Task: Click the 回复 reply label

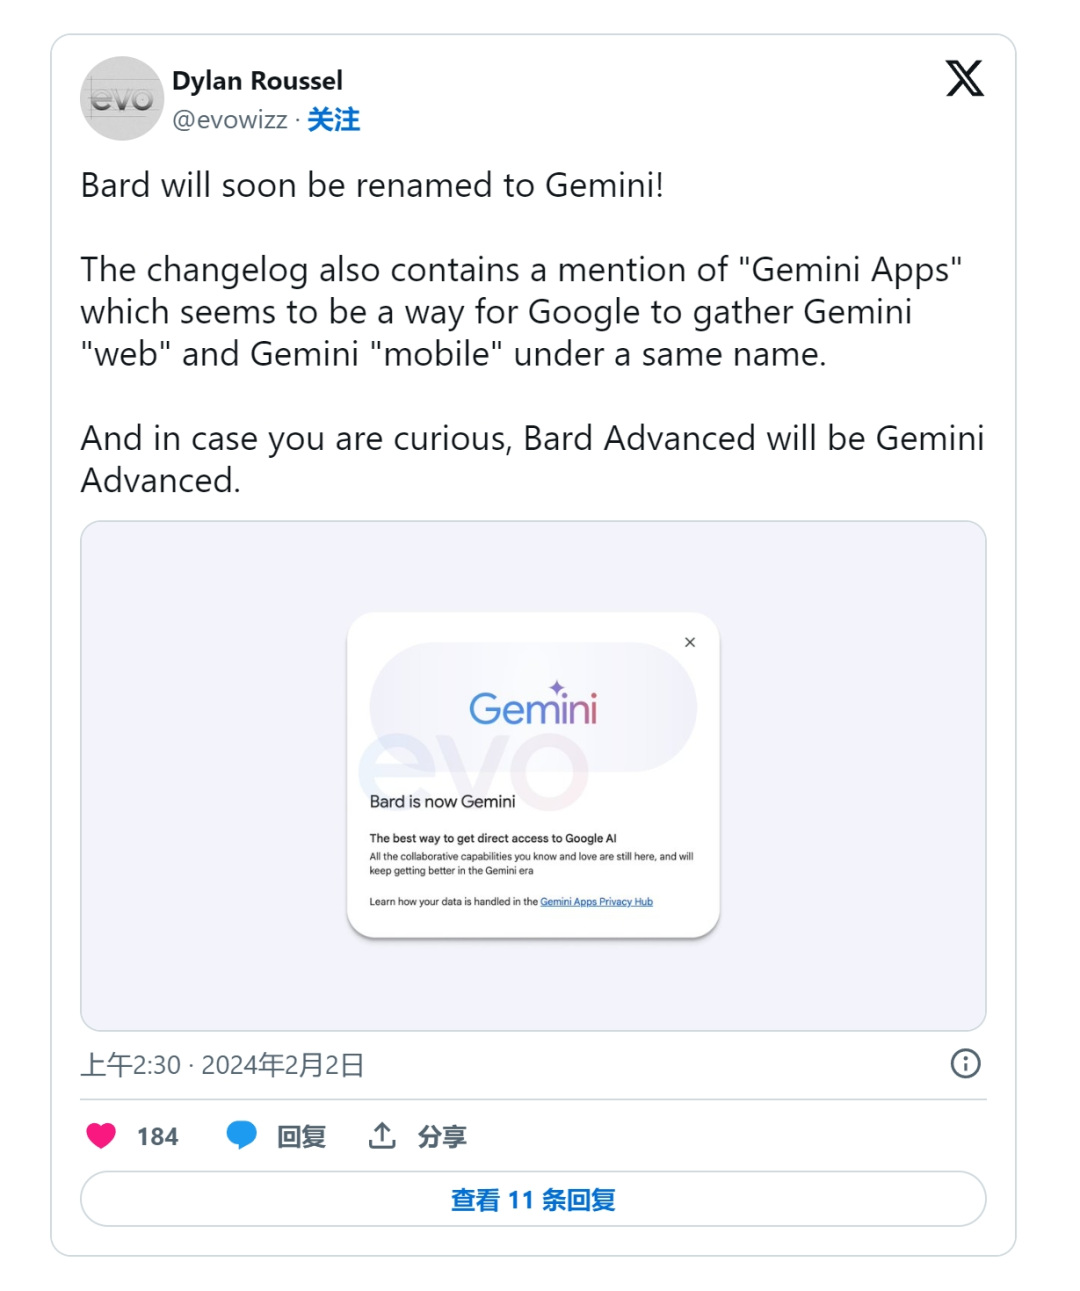Action: [x=301, y=1137]
